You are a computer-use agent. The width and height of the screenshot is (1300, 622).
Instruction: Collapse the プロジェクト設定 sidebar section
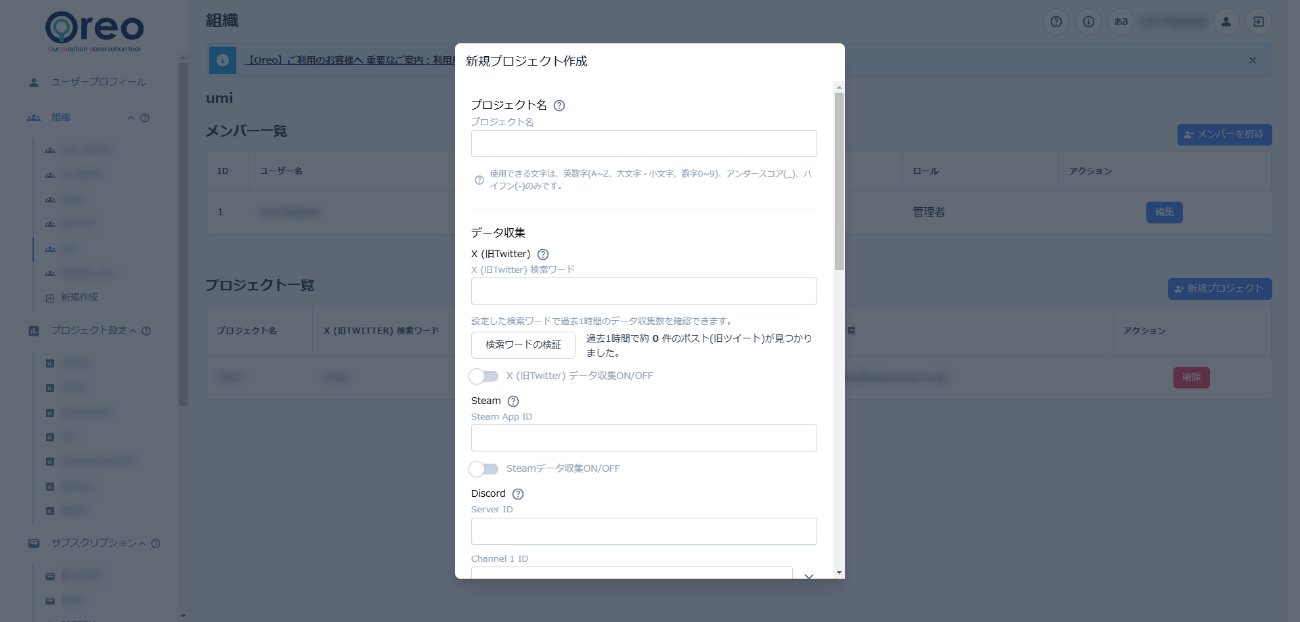click(x=133, y=331)
